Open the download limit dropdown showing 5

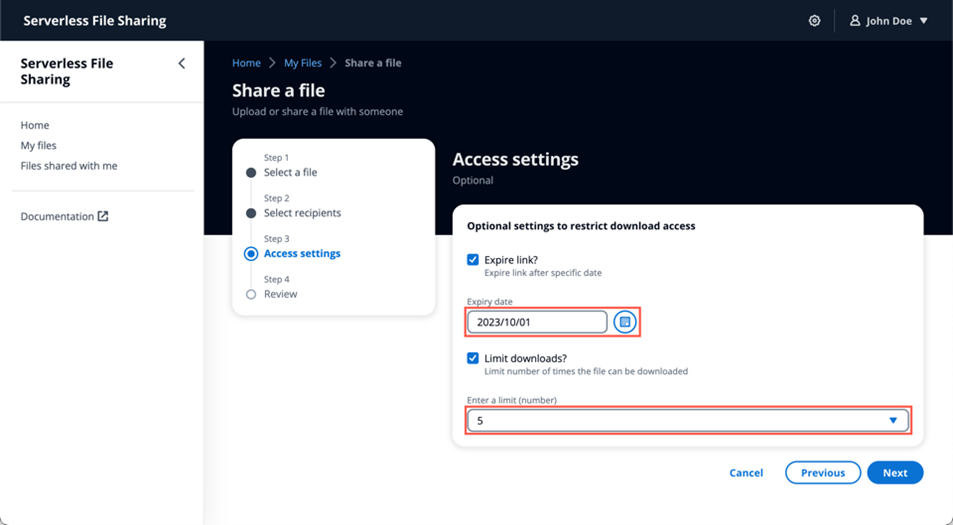click(687, 420)
